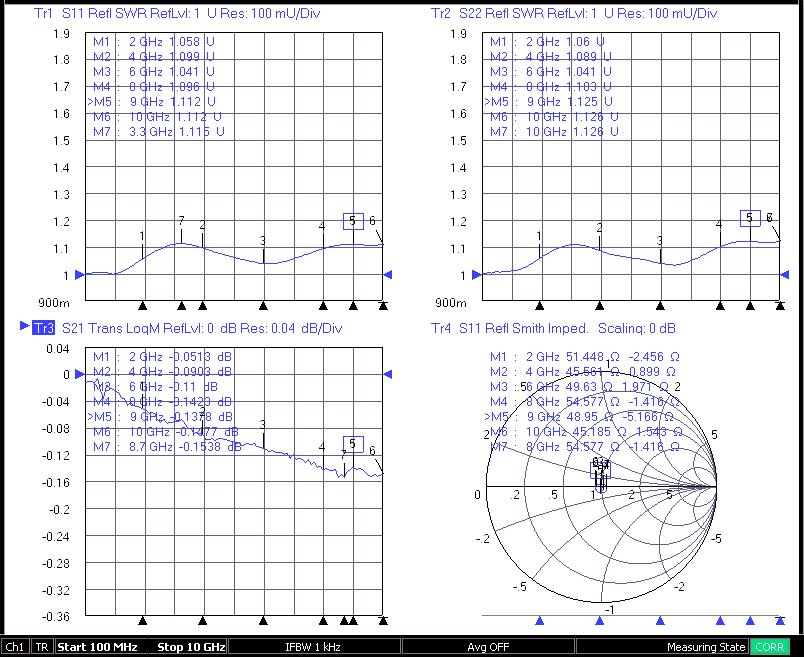The width and height of the screenshot is (804, 657).
Task: Click Tr1 axis triangle for marker 4 at 8 GHz
Action: click(323, 306)
